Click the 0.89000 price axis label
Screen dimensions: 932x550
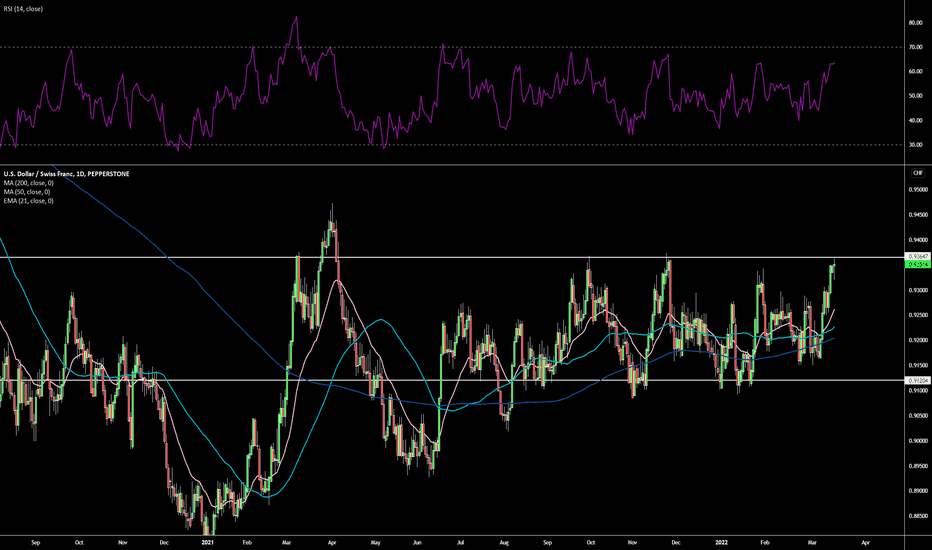pyautogui.click(x=917, y=491)
